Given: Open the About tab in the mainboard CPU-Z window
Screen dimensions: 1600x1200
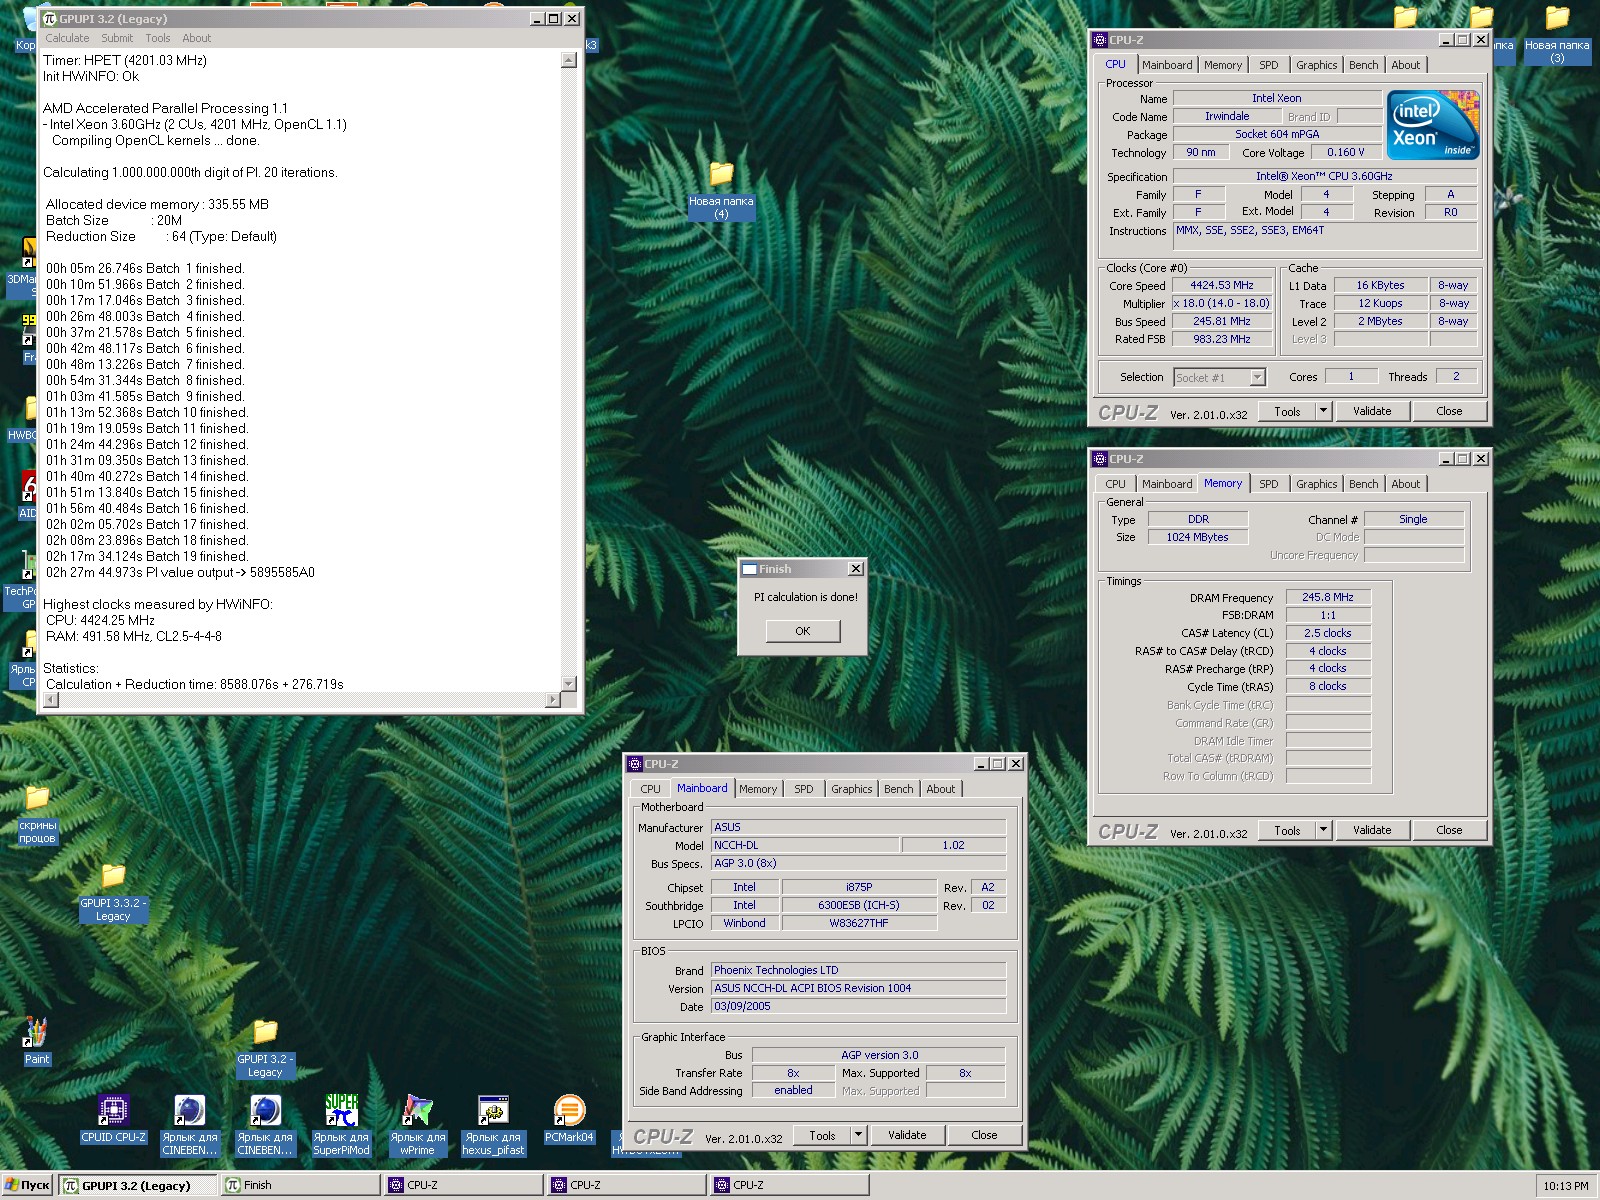Looking at the screenshot, I should (x=941, y=789).
